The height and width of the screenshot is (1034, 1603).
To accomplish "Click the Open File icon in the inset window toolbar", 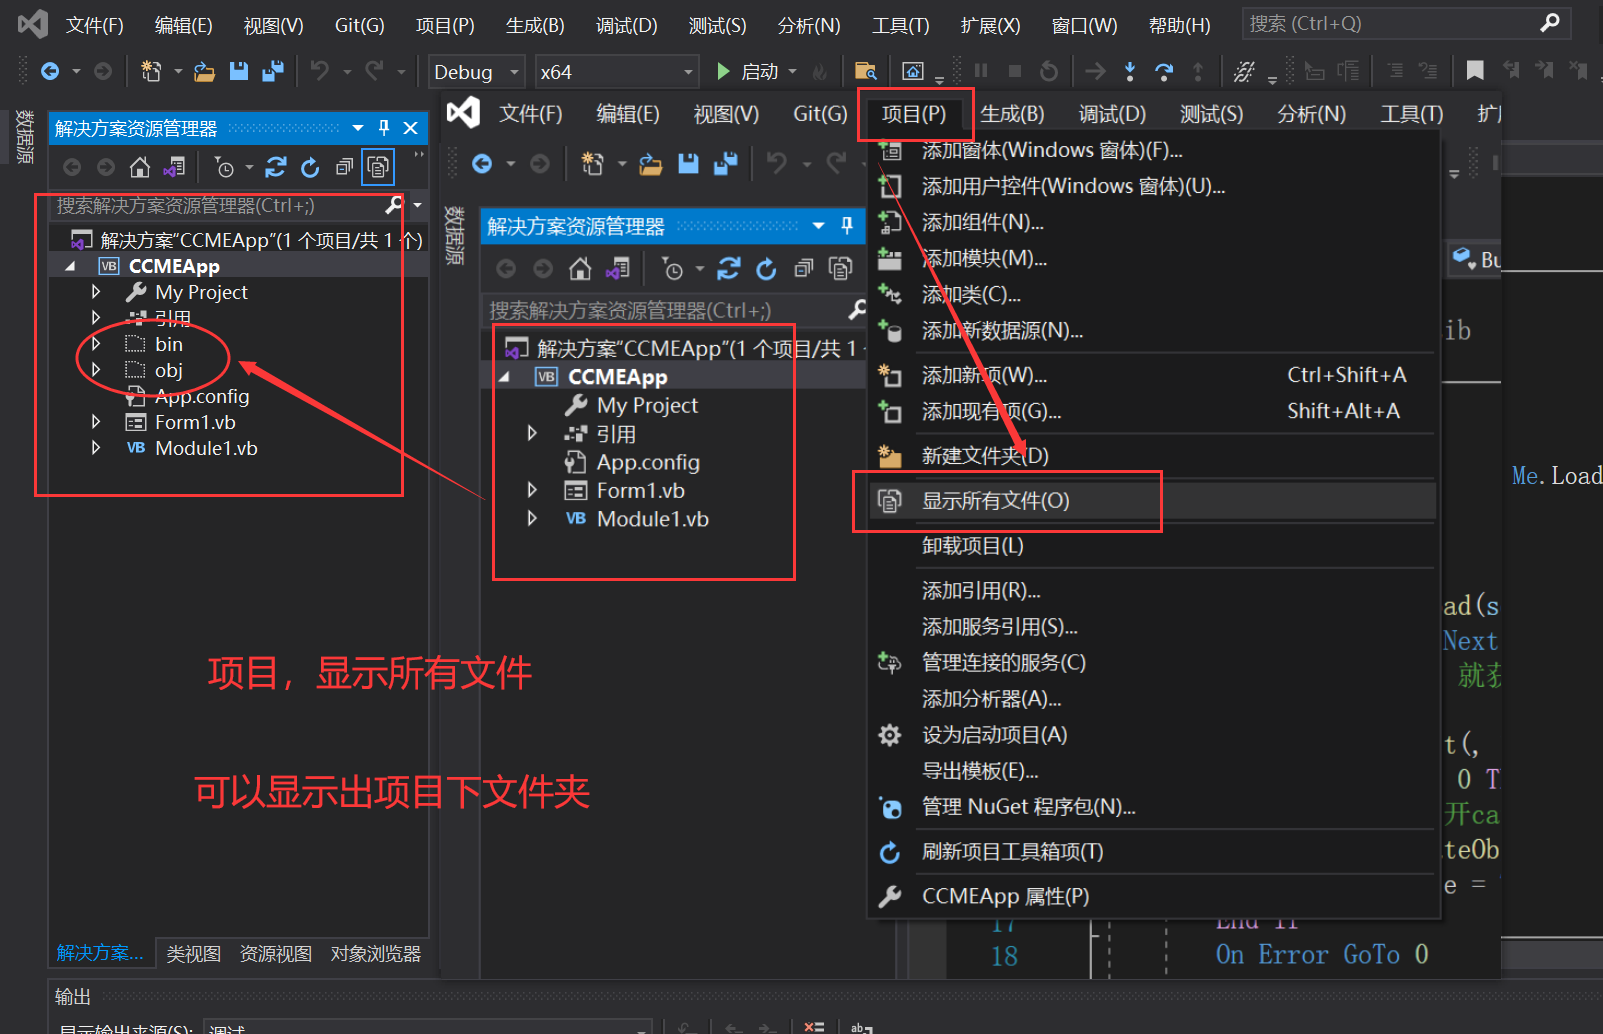I will coord(651,163).
